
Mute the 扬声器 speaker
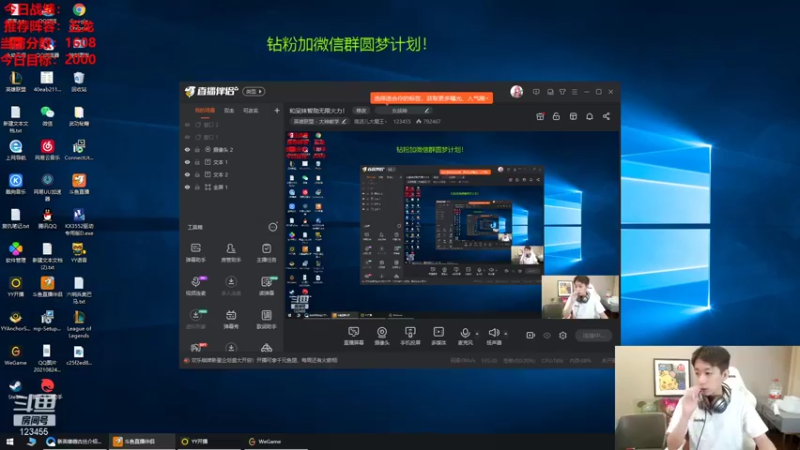pyautogui.click(x=493, y=336)
